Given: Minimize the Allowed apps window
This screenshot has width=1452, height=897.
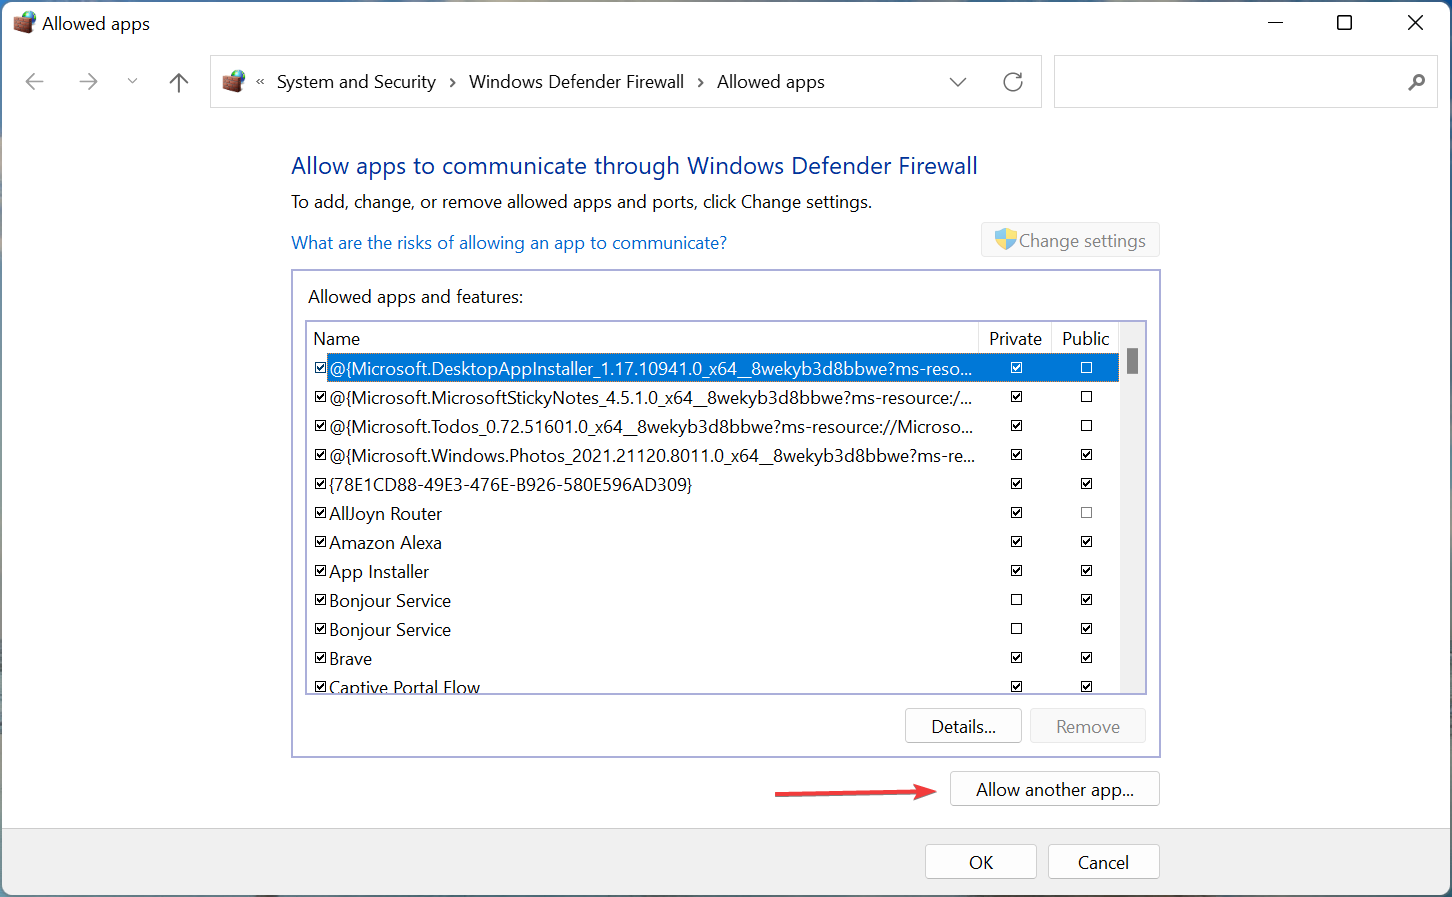Looking at the screenshot, I should pos(1275,23).
